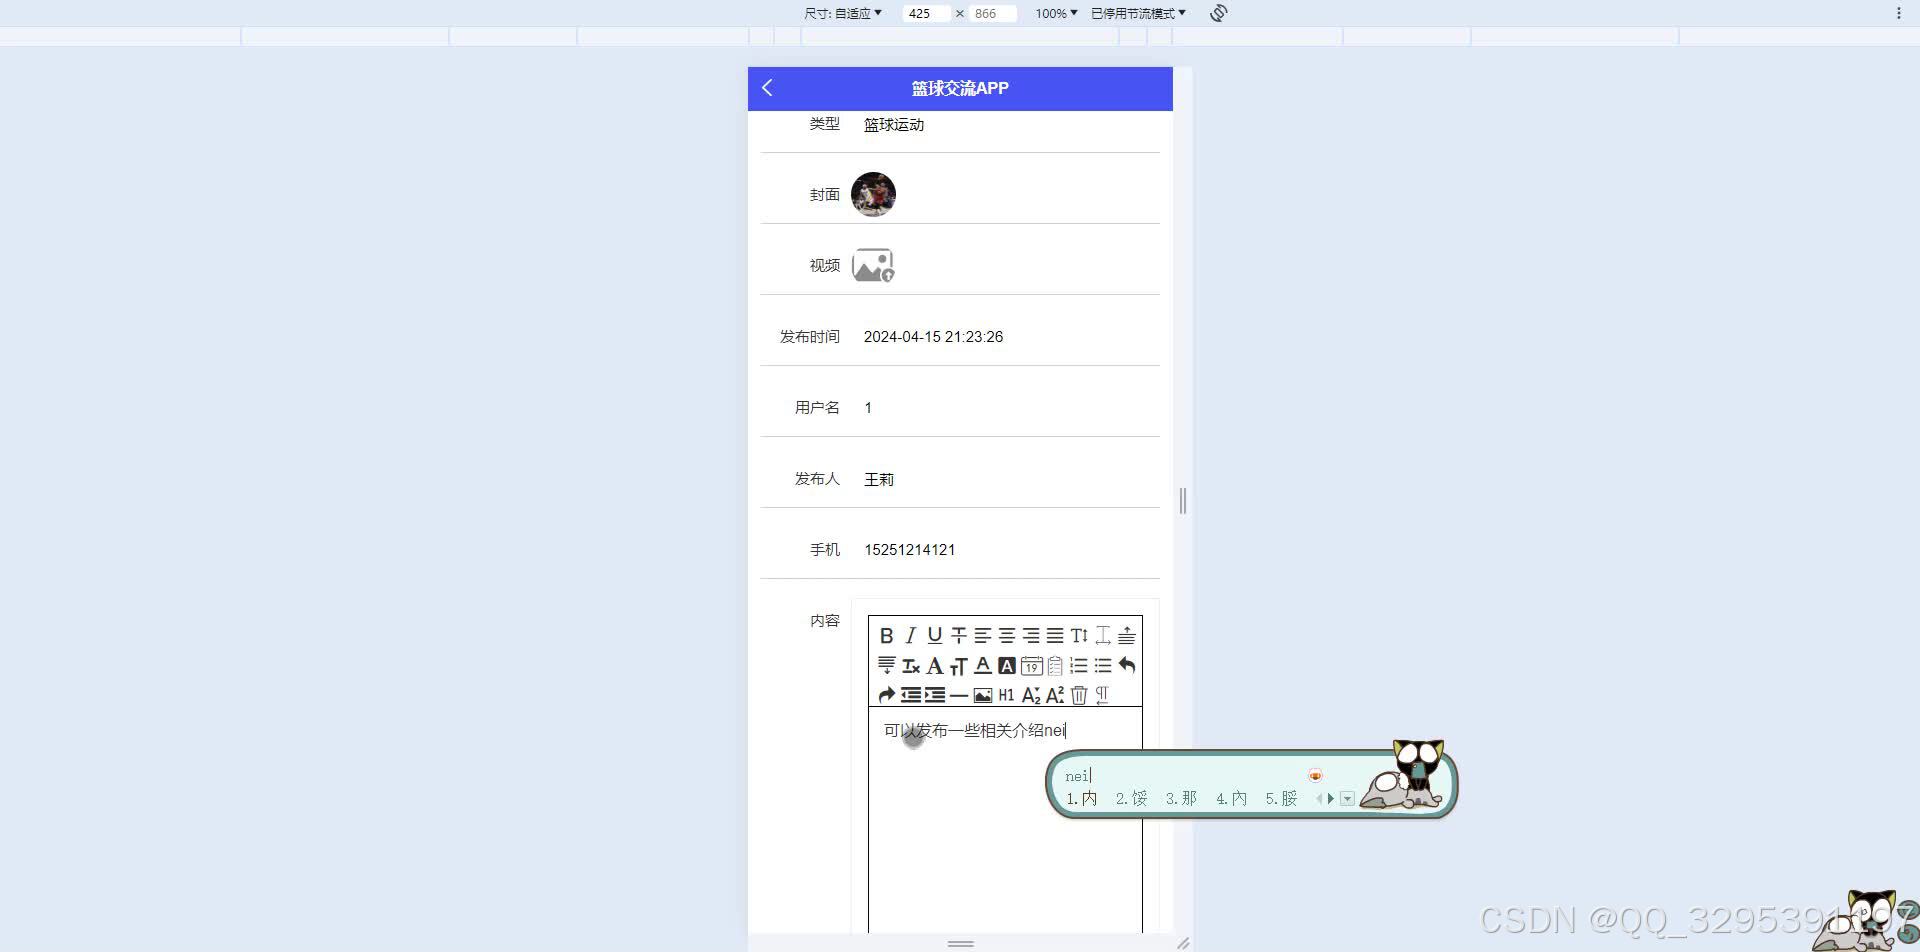This screenshot has height=952, width=1920.
Task: Select IME candidate 2 馁
Action: point(1131,798)
